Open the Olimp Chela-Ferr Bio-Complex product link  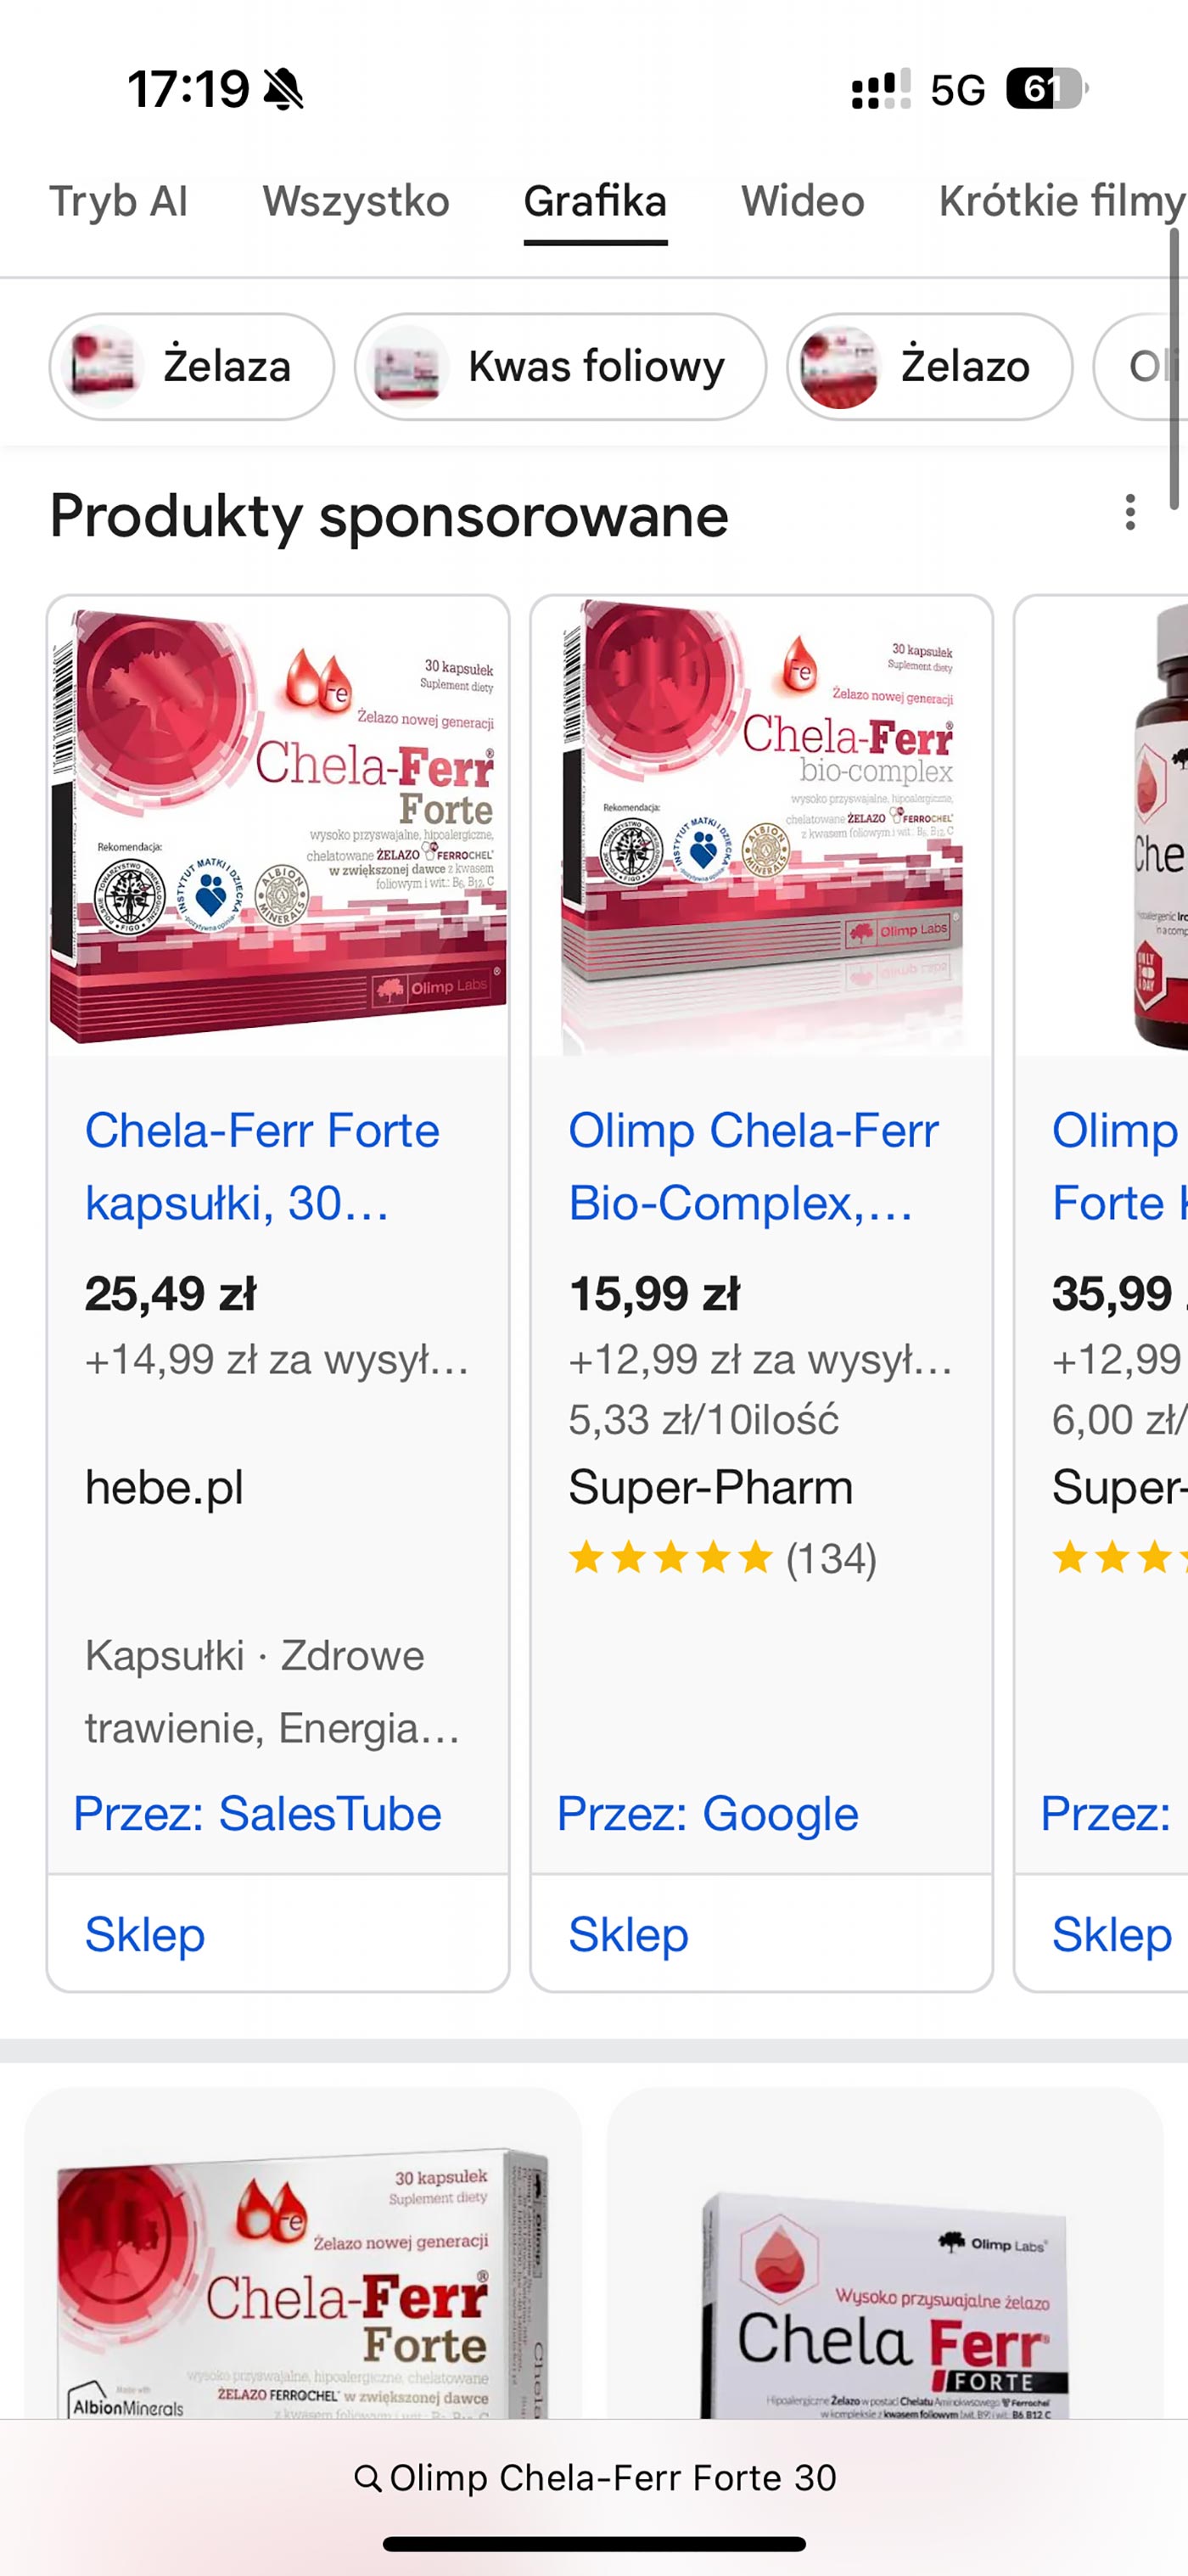pyautogui.click(x=753, y=1166)
